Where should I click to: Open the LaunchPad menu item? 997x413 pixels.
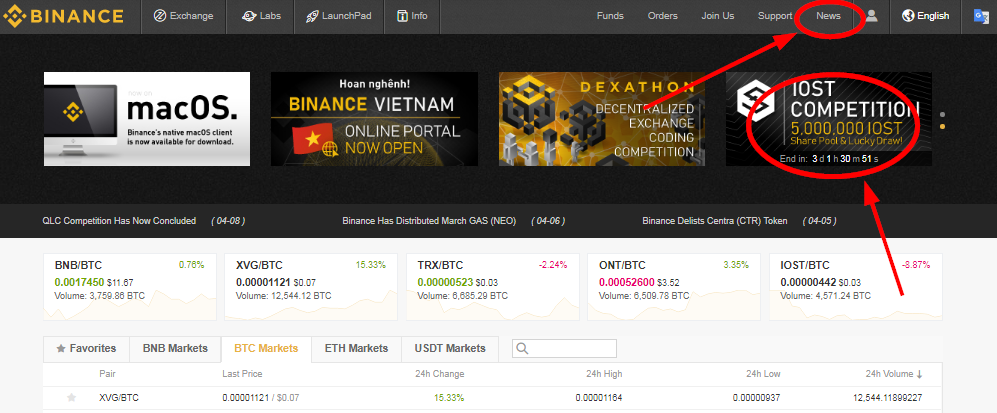[338, 16]
